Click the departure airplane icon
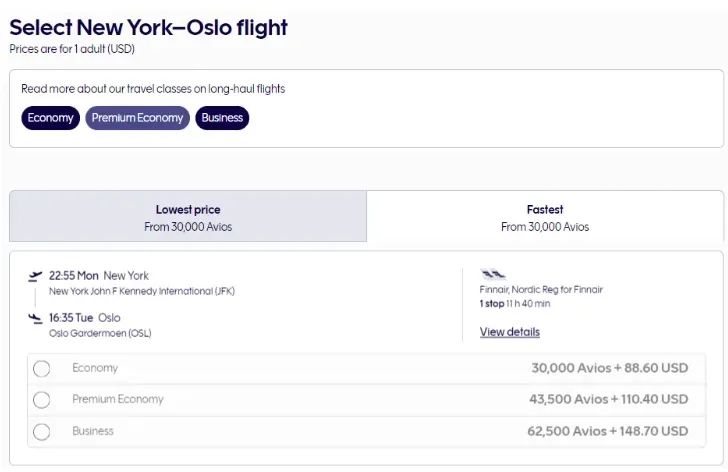This screenshot has height=472, width=728. click(36, 276)
